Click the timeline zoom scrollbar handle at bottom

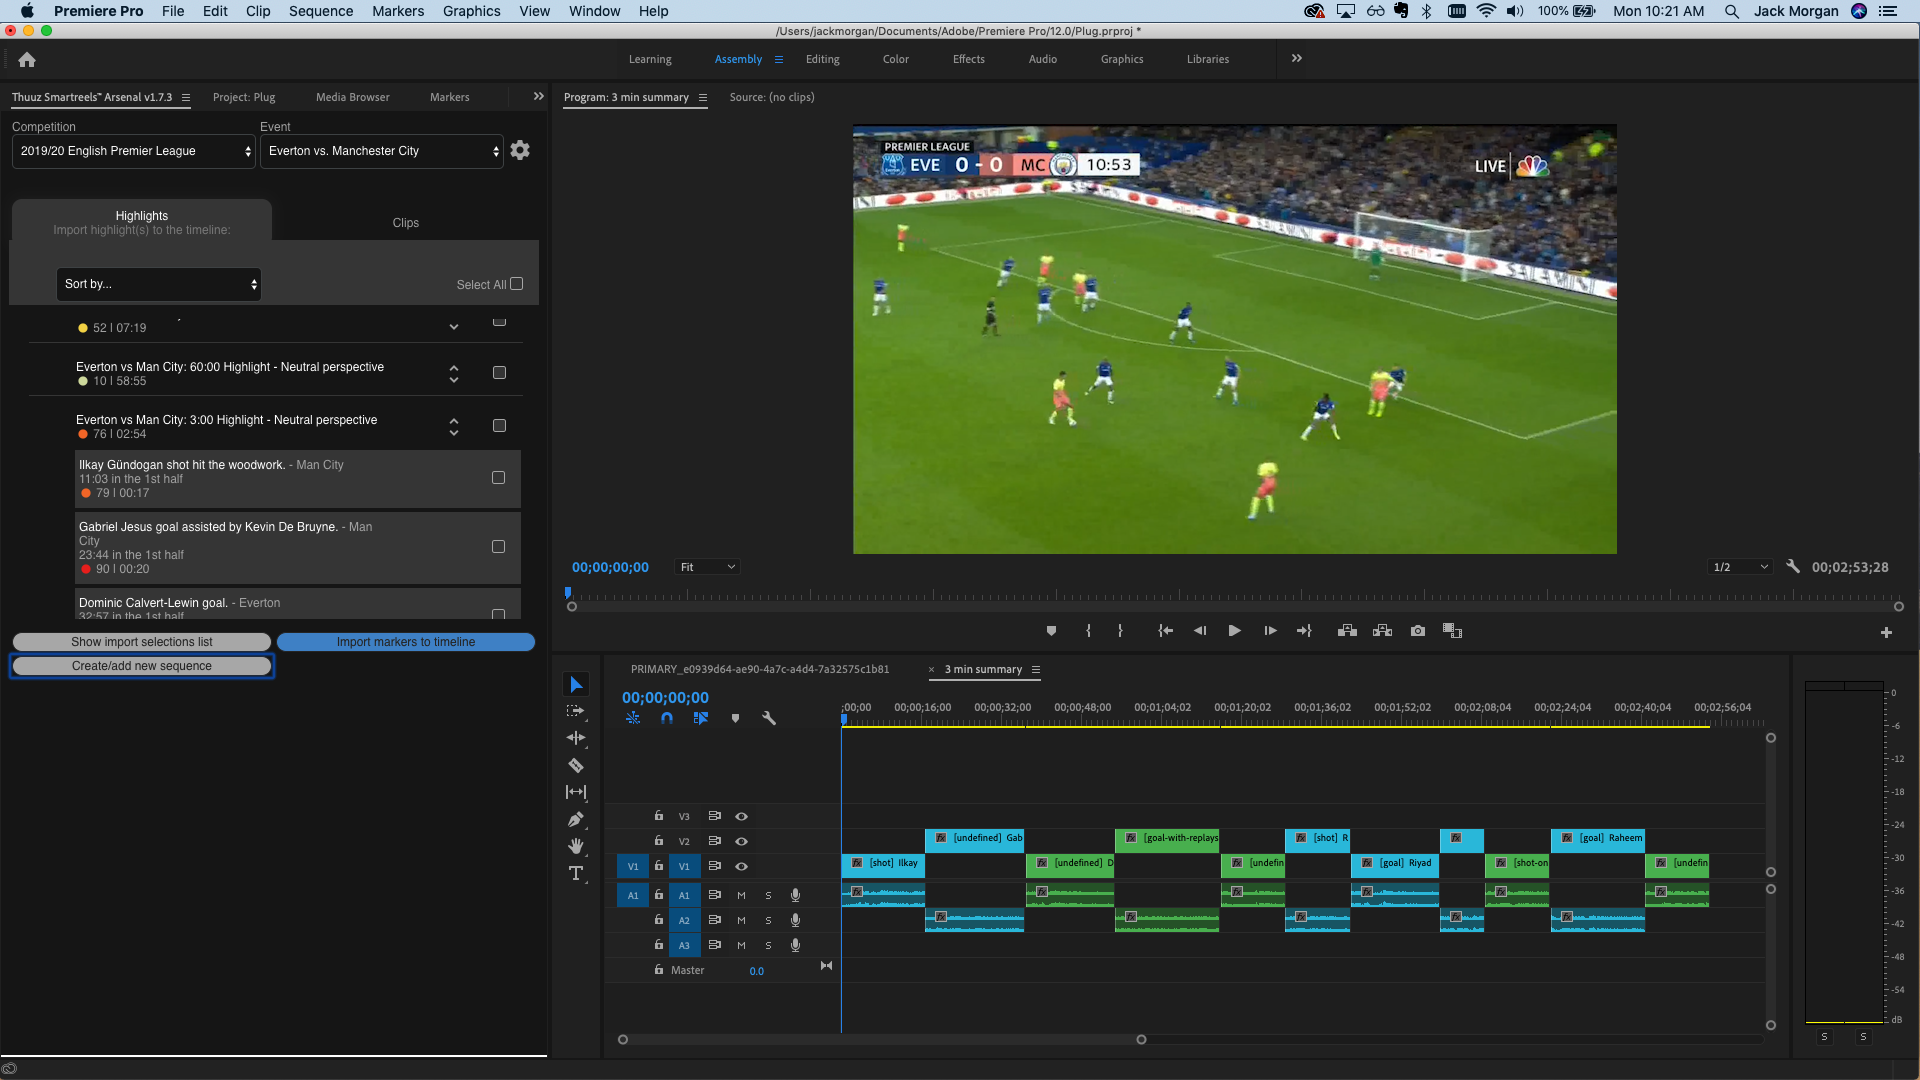pyautogui.click(x=1141, y=1040)
